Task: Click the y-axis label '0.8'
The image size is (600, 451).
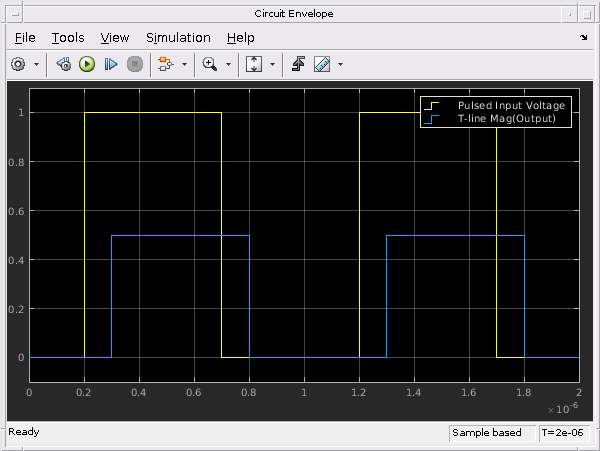Action: click(16, 162)
